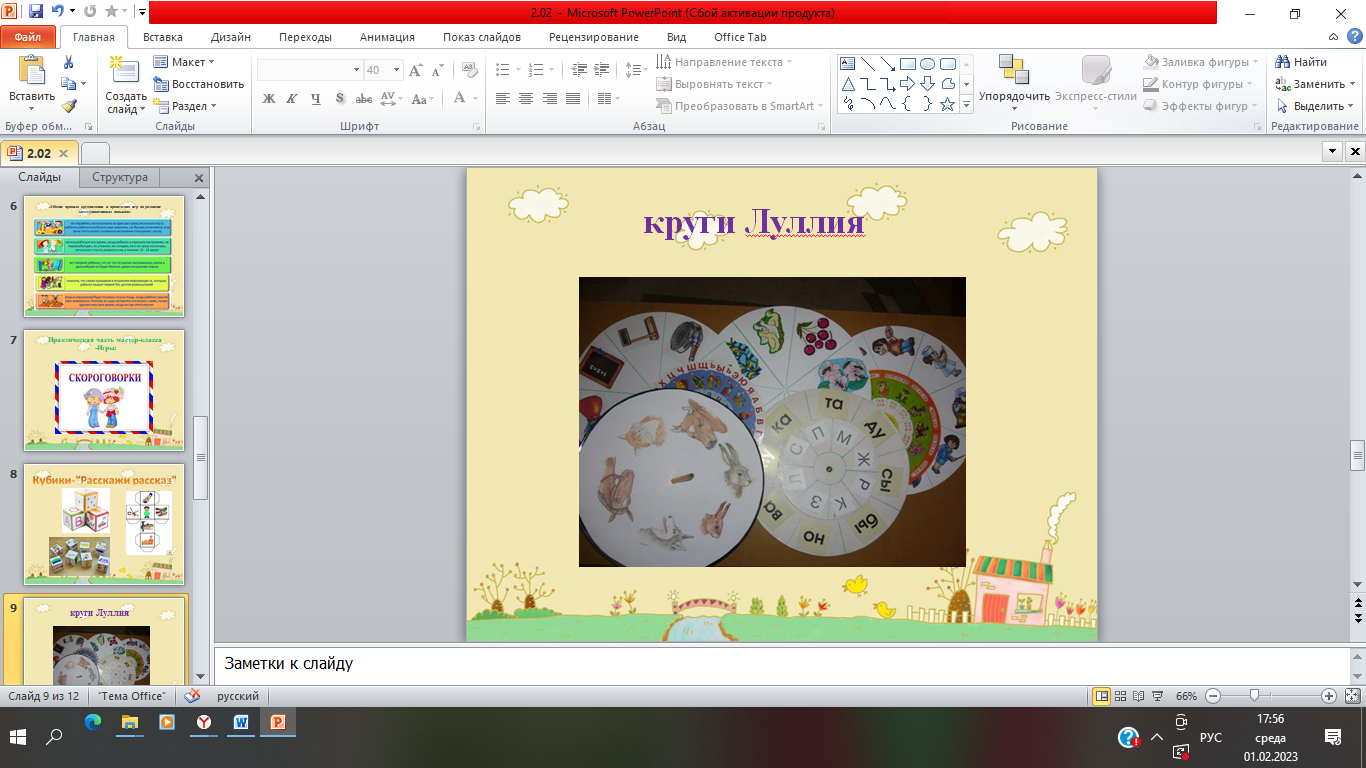Viewport: 1366px width, 768px height.
Task: Click the spell check icon in the status bar
Action: click(192, 696)
